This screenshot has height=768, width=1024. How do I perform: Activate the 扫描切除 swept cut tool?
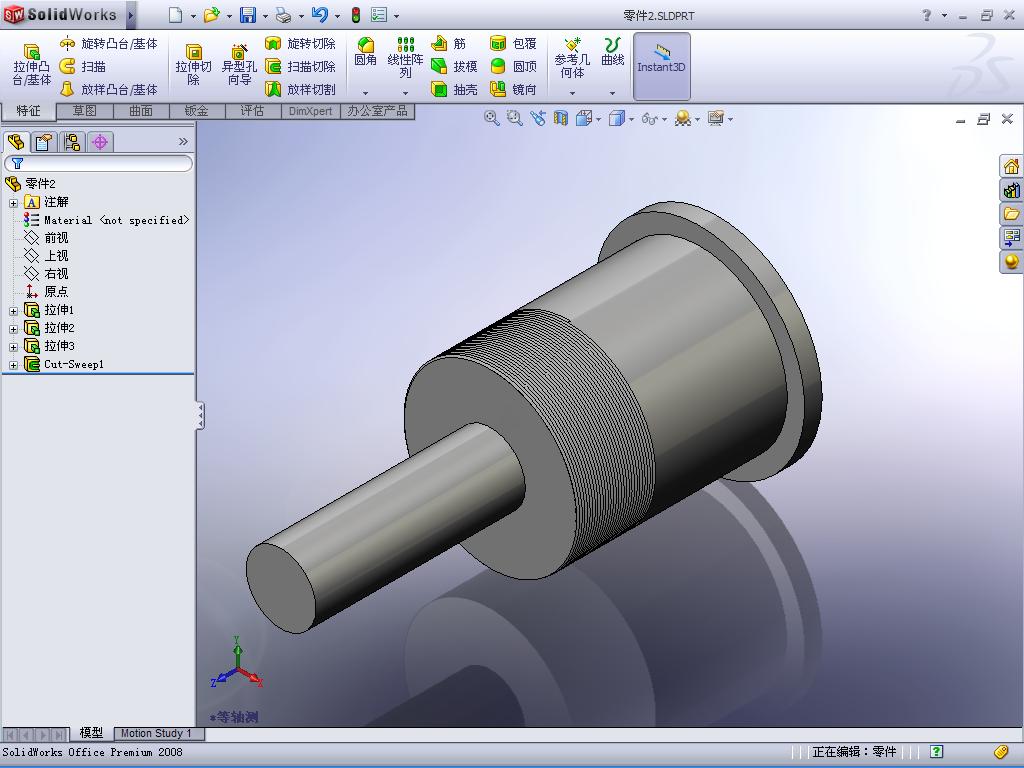tap(300, 66)
